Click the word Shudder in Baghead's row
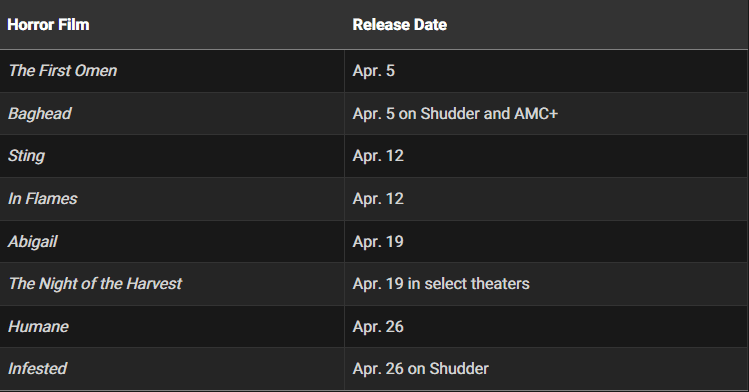749x392 pixels. coord(449,114)
